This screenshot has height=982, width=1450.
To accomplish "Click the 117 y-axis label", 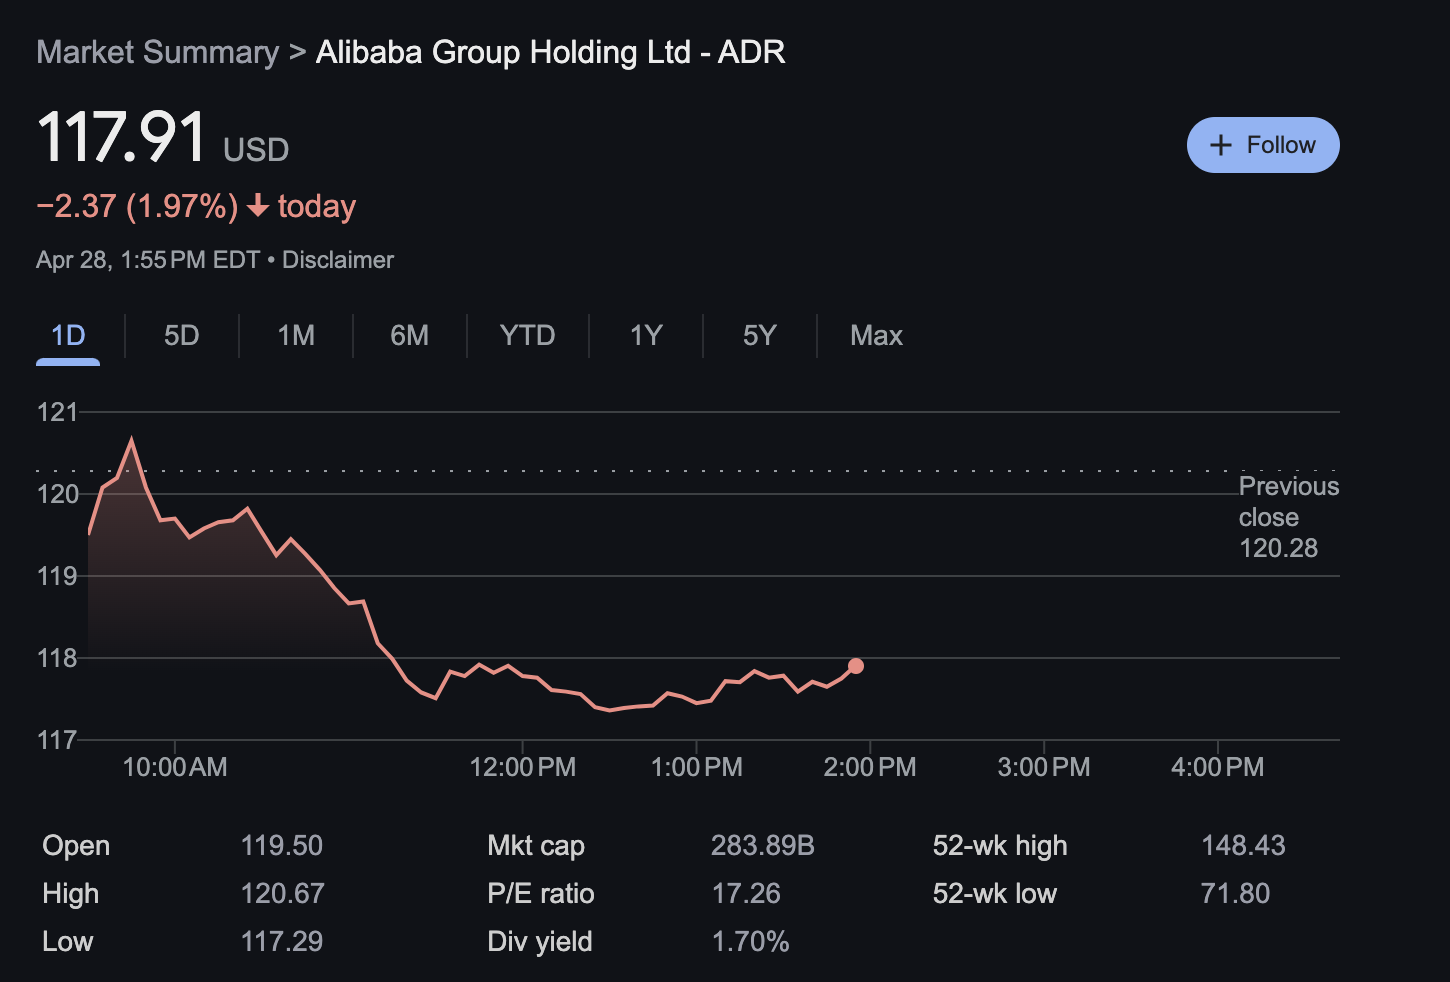I will point(57,740).
